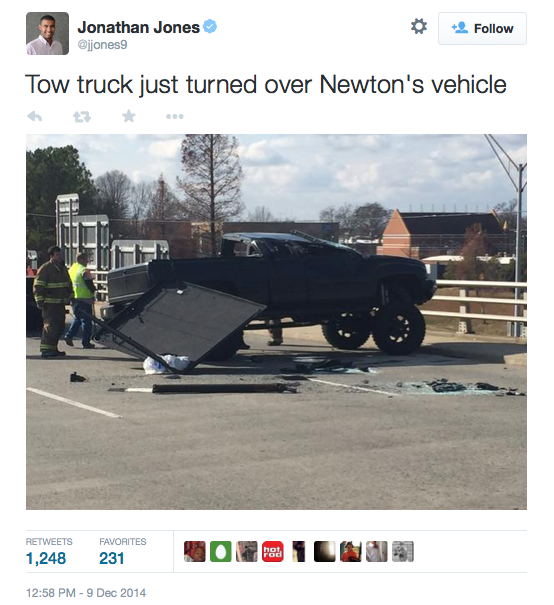Click the green egg avatar
Image resolution: width=554 pixels, height=605 pixels.
pos(221,551)
